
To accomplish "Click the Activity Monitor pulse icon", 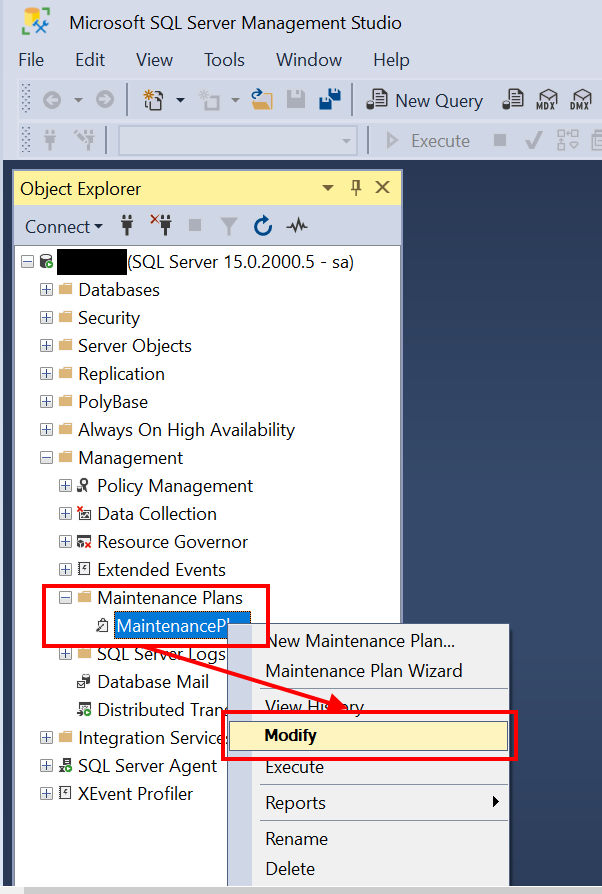I will click(x=297, y=226).
